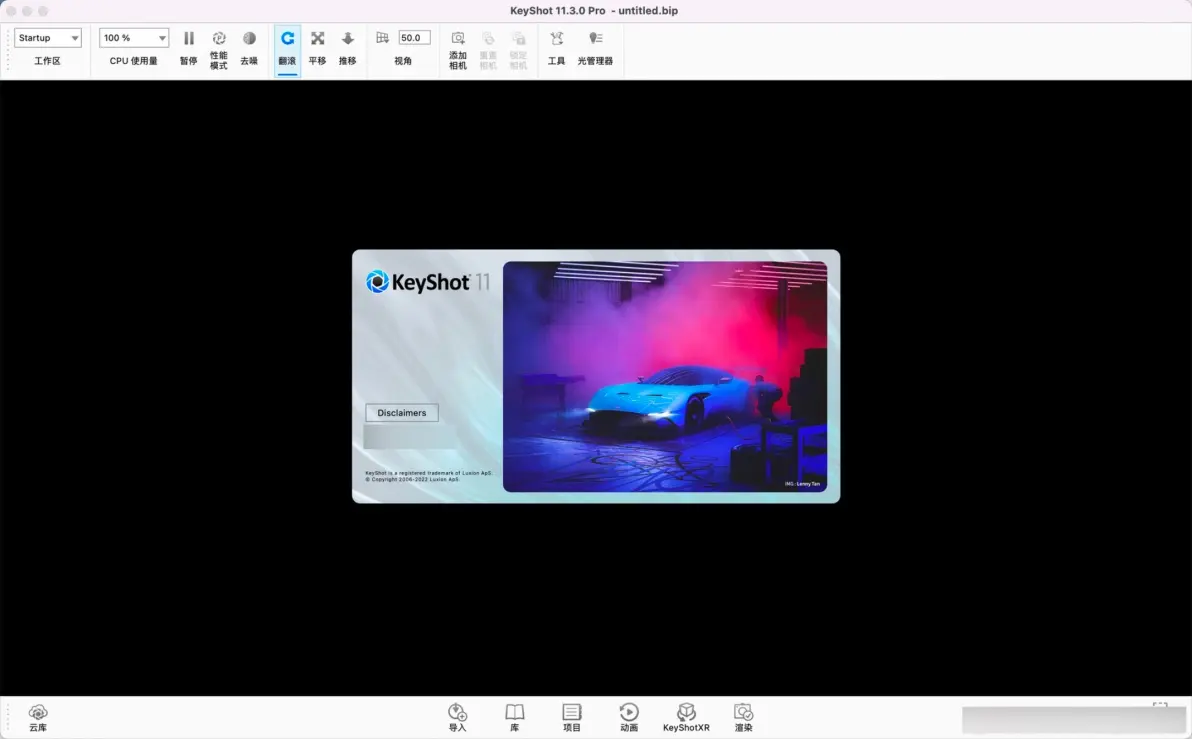
Task: Click the bottom-right fullscreen frame icon
Action: [1159, 705]
